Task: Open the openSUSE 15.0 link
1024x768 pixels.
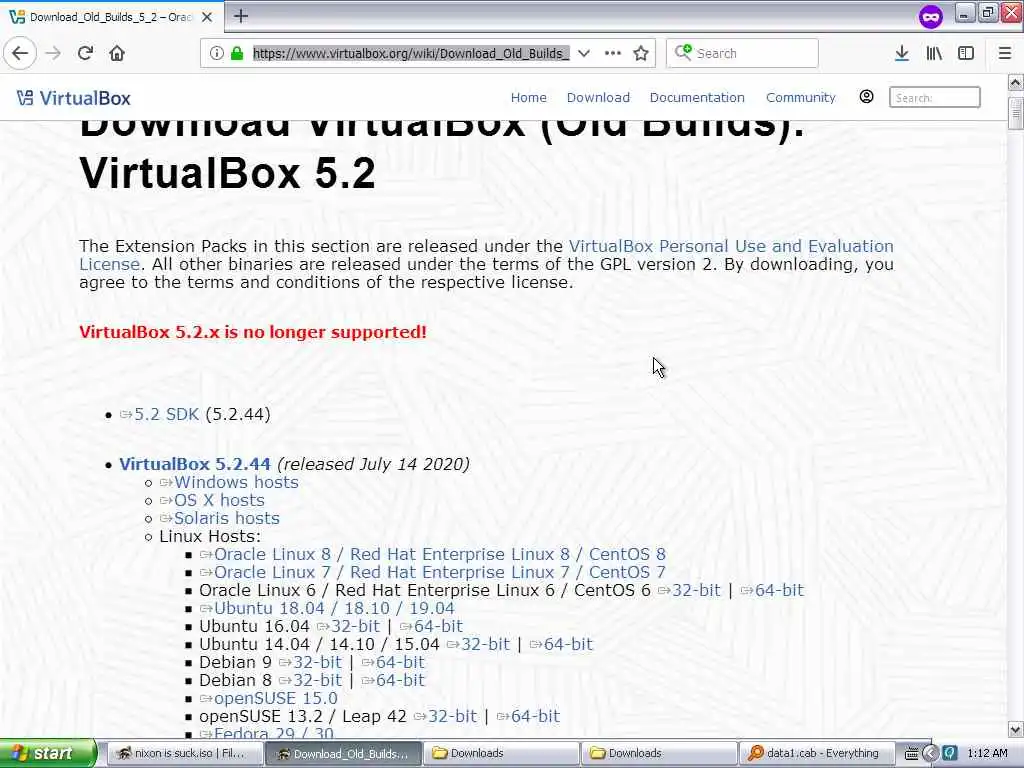Action: point(268,699)
